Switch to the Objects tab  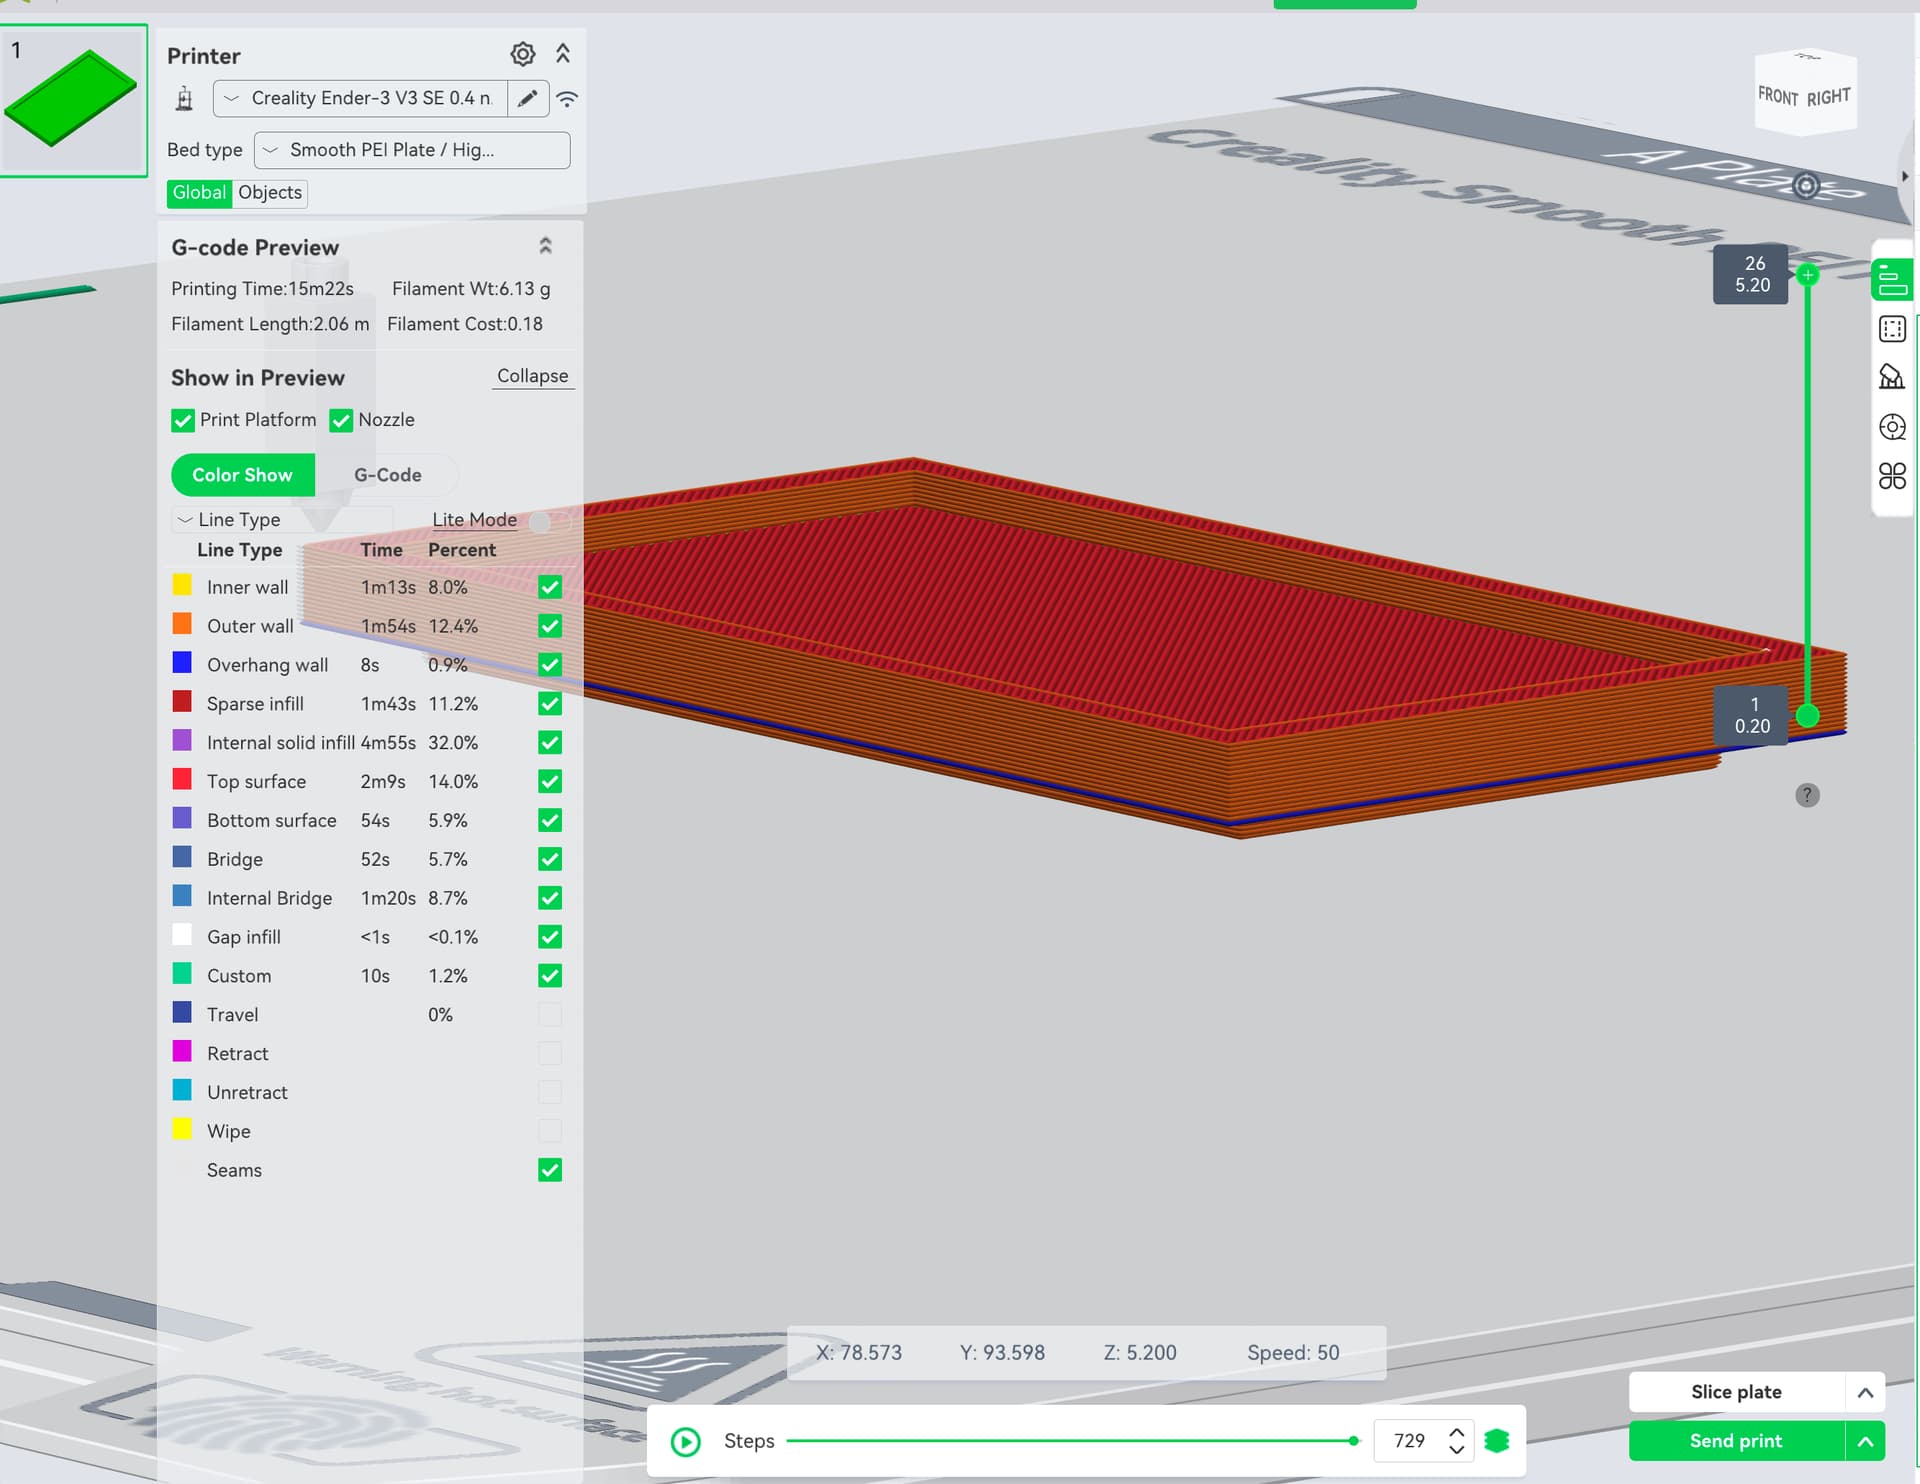[x=270, y=193]
